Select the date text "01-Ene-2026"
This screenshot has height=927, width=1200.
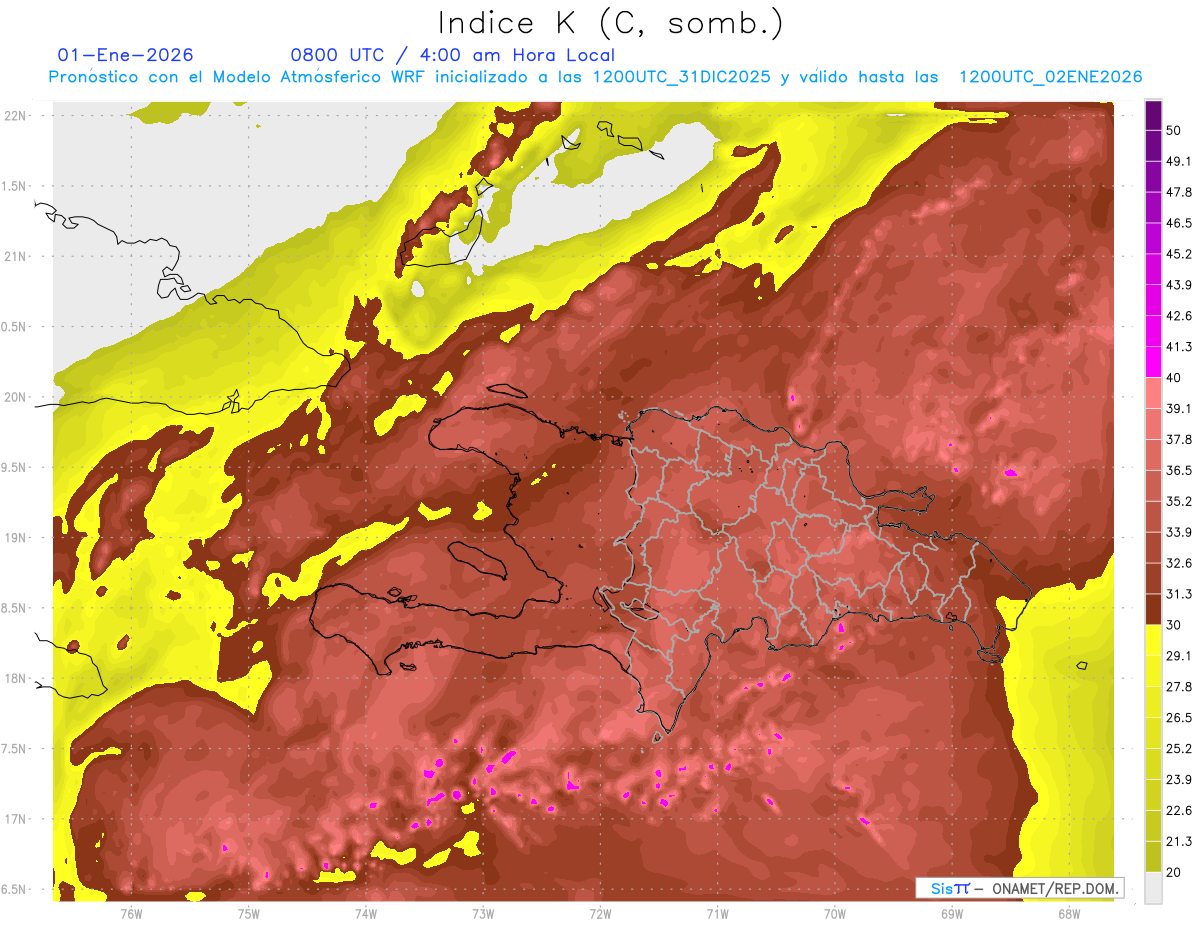tap(126, 55)
